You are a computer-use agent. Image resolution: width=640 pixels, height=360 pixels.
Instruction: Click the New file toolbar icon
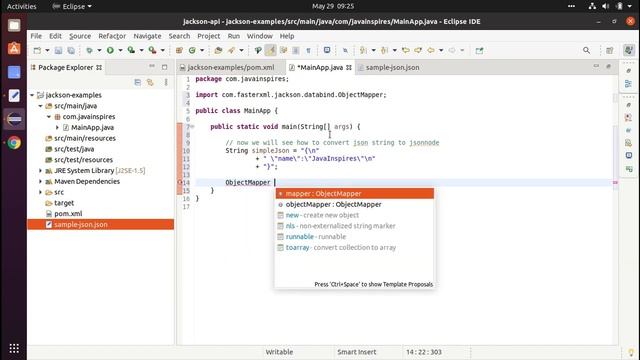tap(37, 51)
